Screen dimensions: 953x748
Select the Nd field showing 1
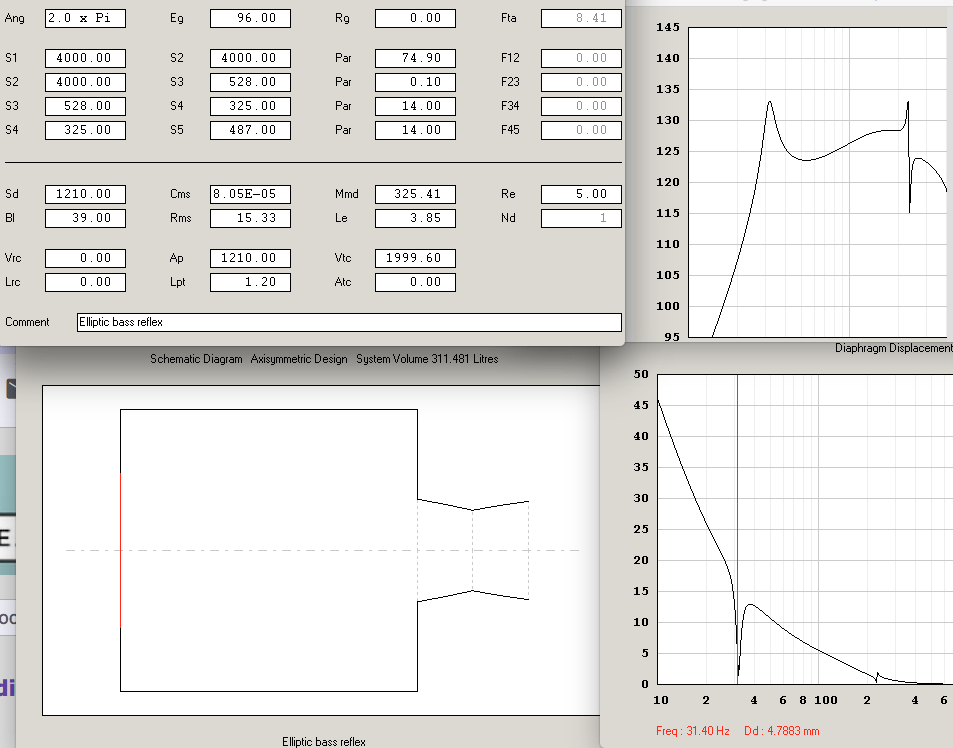tap(581, 218)
